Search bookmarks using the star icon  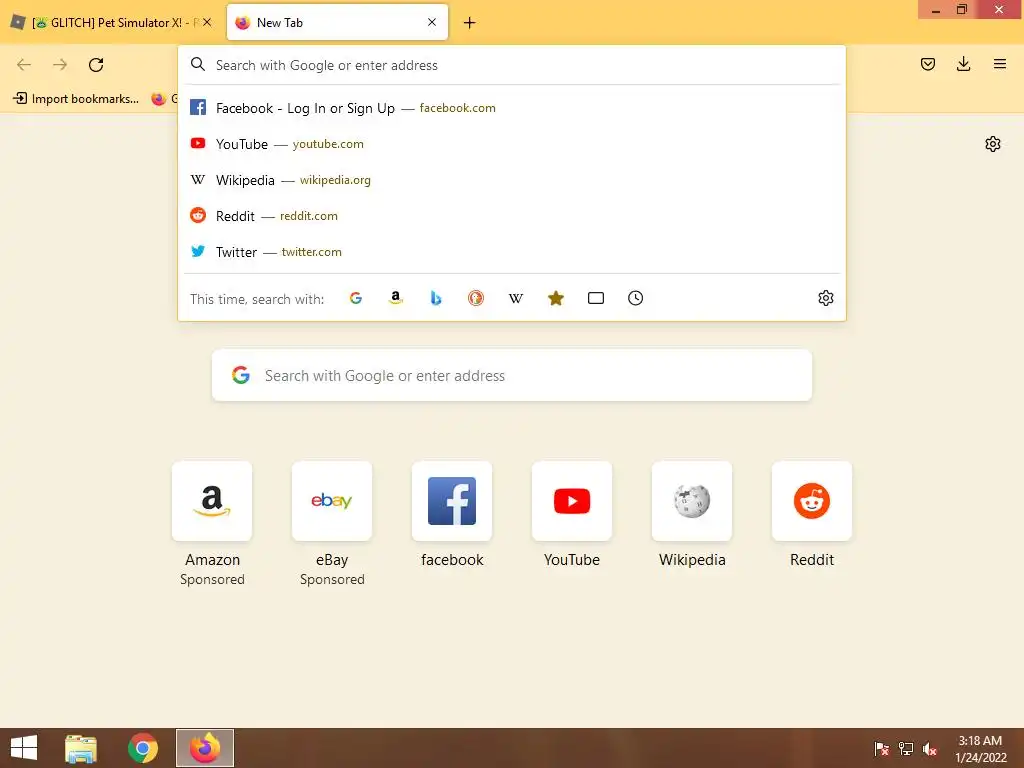click(556, 298)
